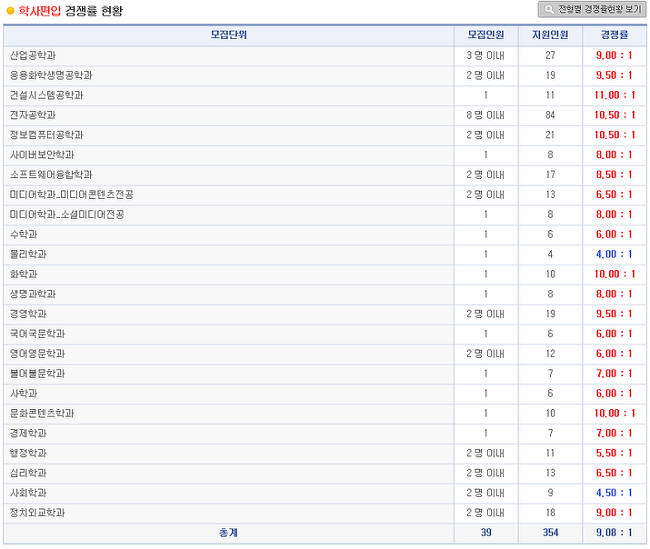Click the 지원인원 column header
The image size is (650, 549).
pos(550,35)
